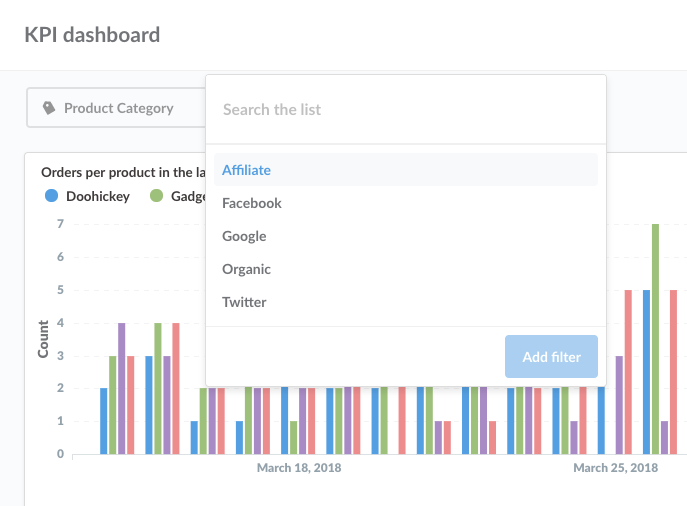Screen dimensions: 687x506
Task: Open the 'Orders per product' chart title
Action: [x=122, y=172]
